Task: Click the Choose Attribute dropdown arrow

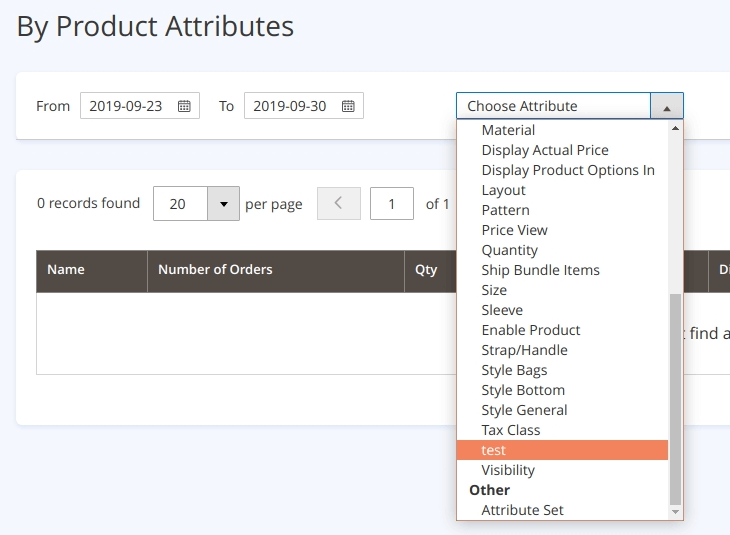Action: pos(666,106)
